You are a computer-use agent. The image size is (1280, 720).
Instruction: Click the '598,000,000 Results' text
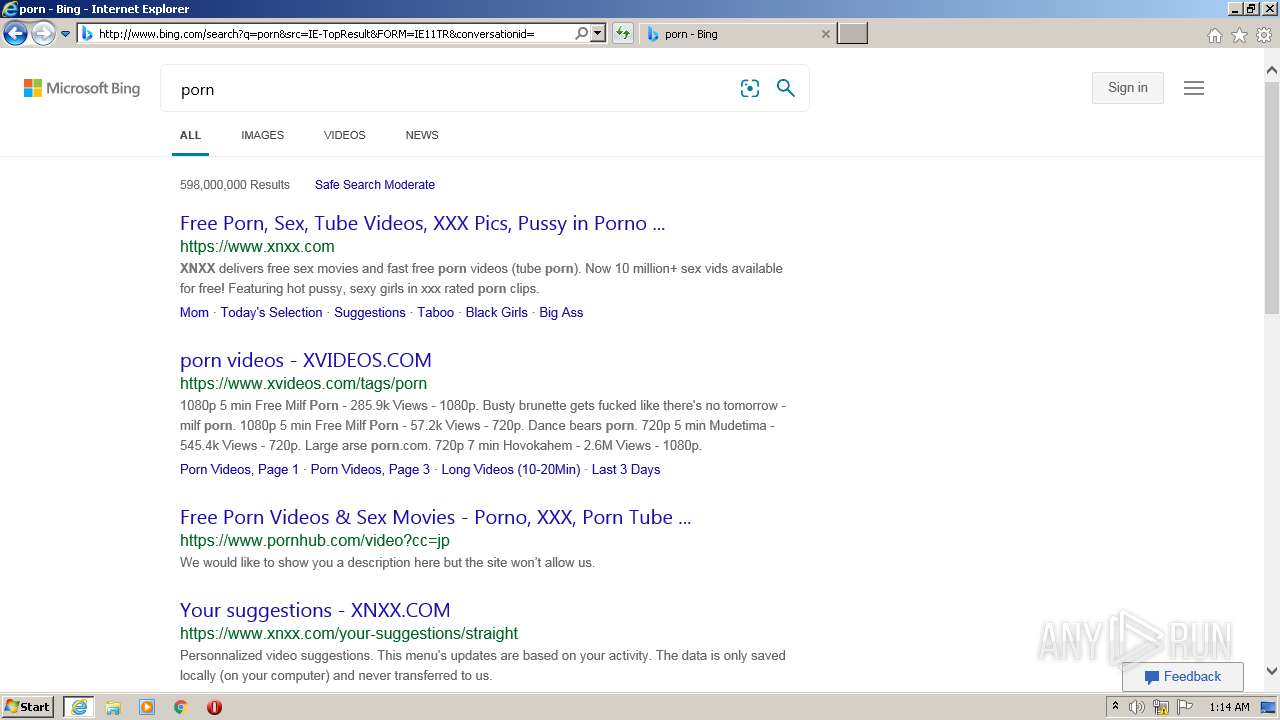coord(235,185)
